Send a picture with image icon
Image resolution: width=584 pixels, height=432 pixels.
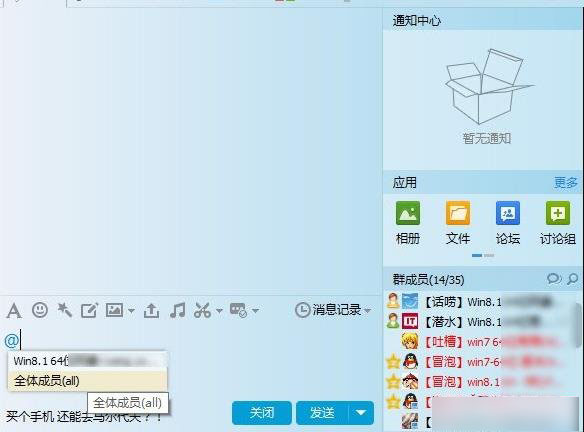(x=114, y=310)
